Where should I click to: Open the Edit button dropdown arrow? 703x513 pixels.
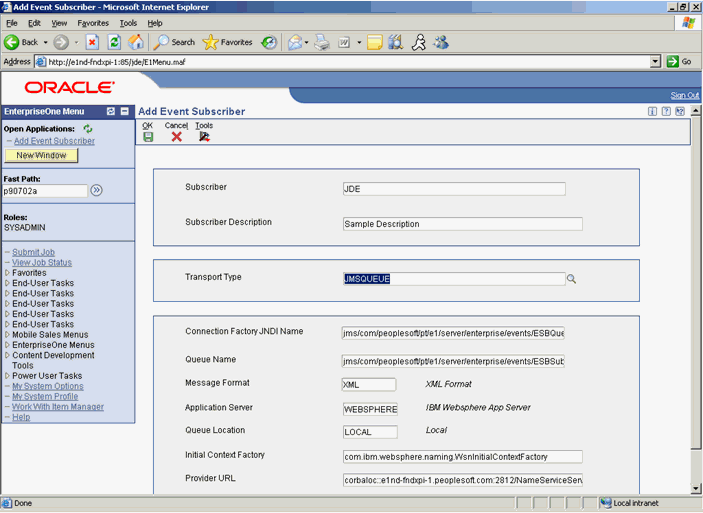coord(359,43)
